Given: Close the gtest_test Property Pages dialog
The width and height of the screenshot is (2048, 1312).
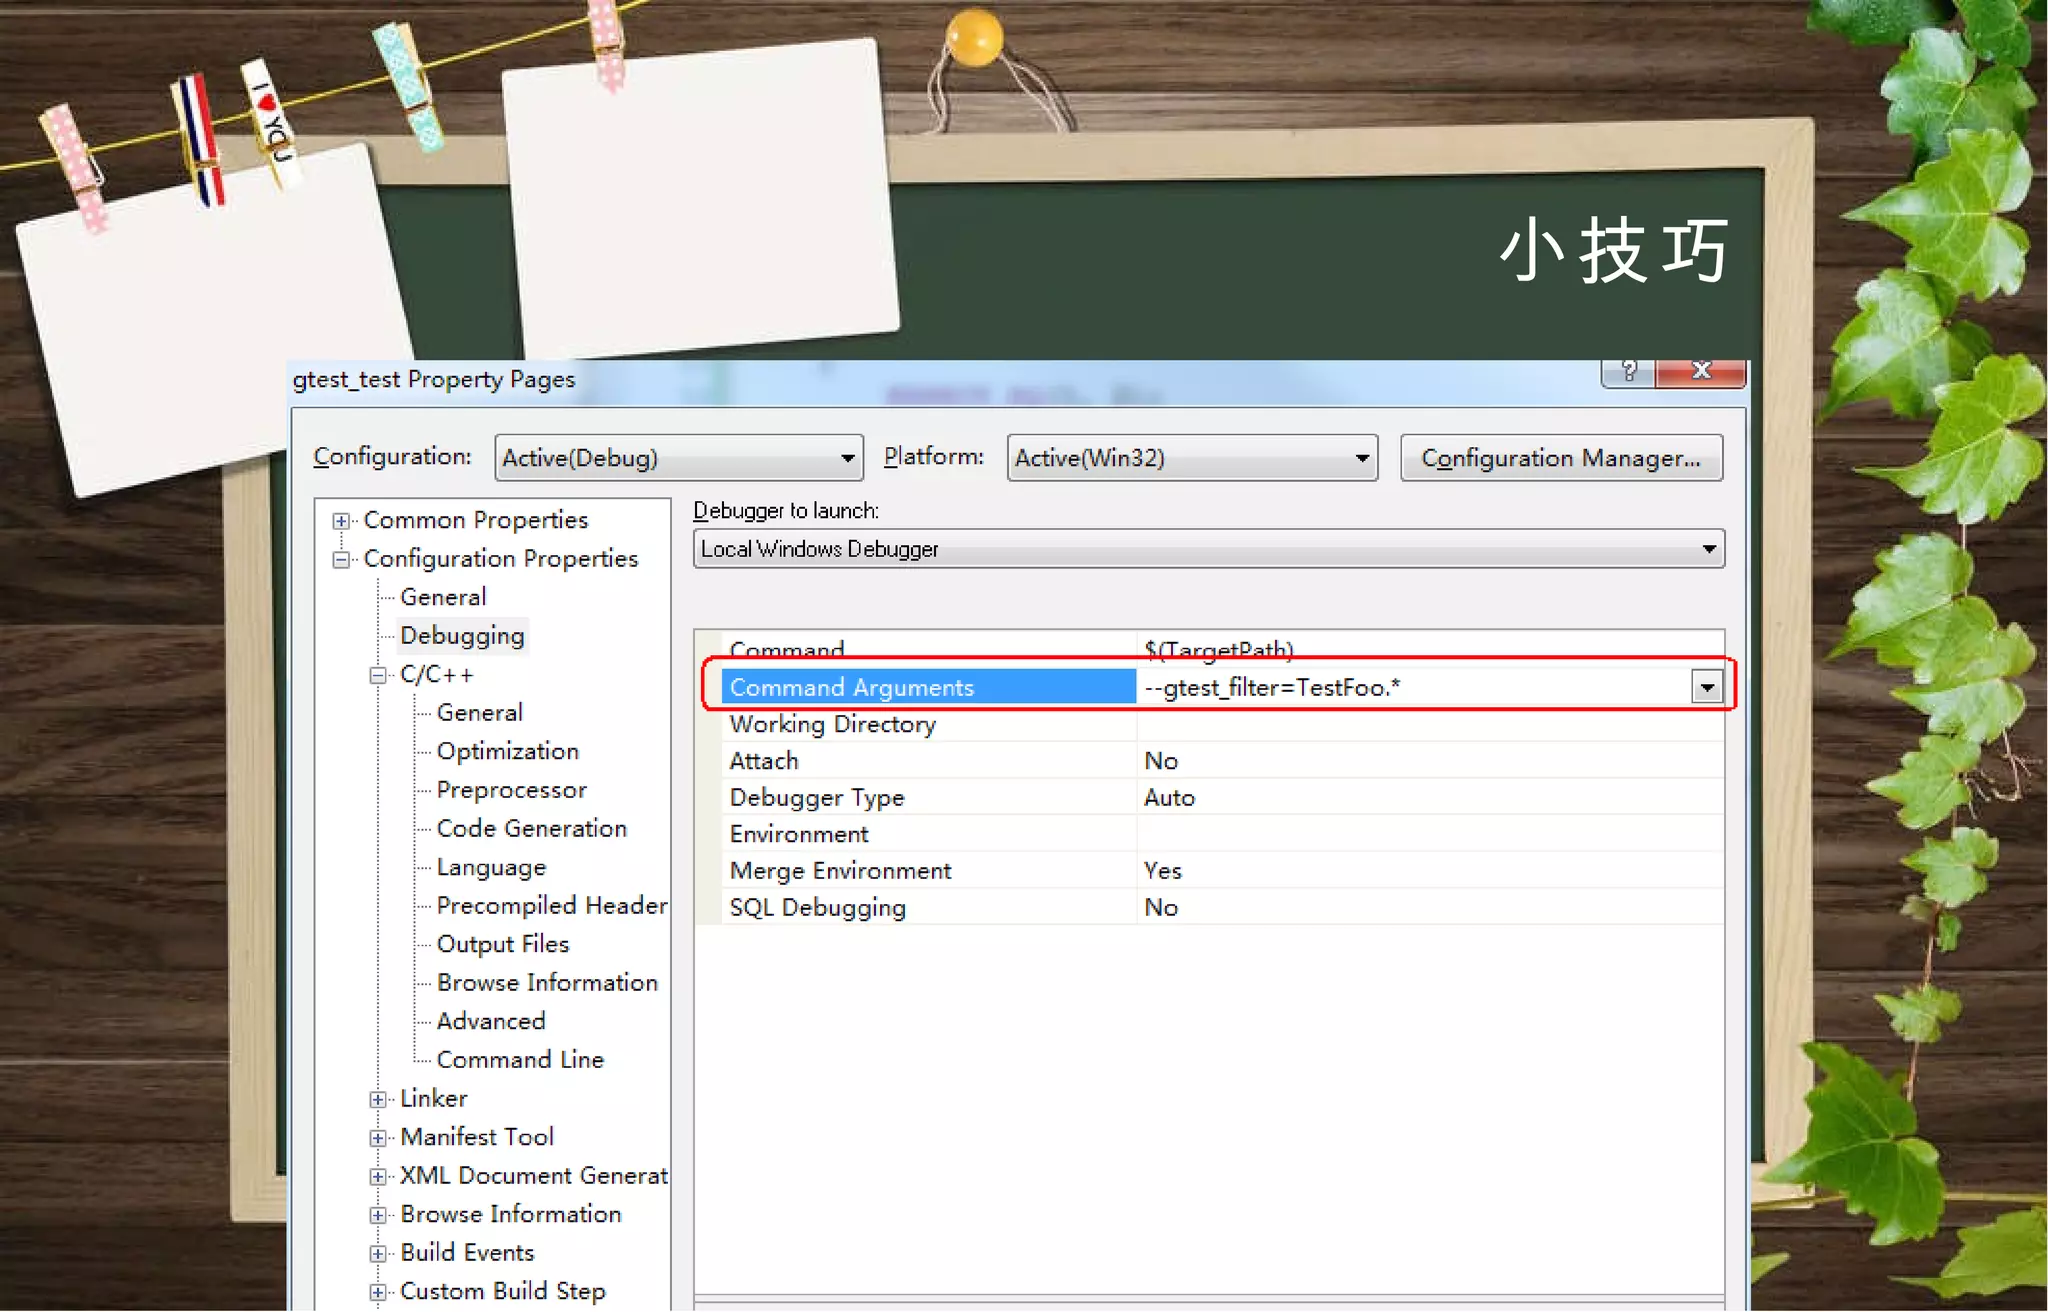Looking at the screenshot, I should tap(1700, 372).
